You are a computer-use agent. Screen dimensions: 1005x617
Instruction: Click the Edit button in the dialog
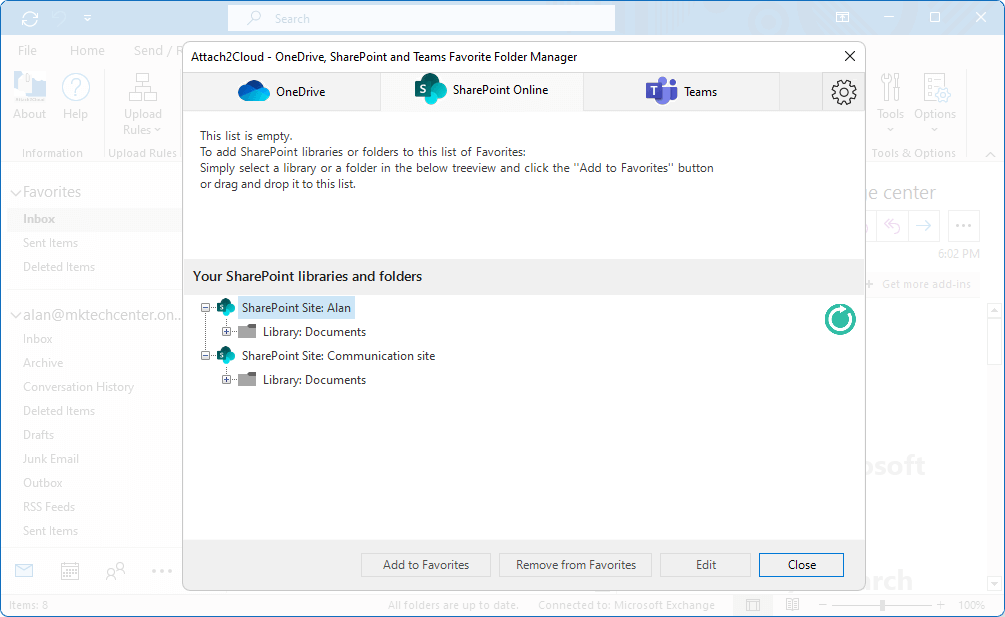point(705,564)
